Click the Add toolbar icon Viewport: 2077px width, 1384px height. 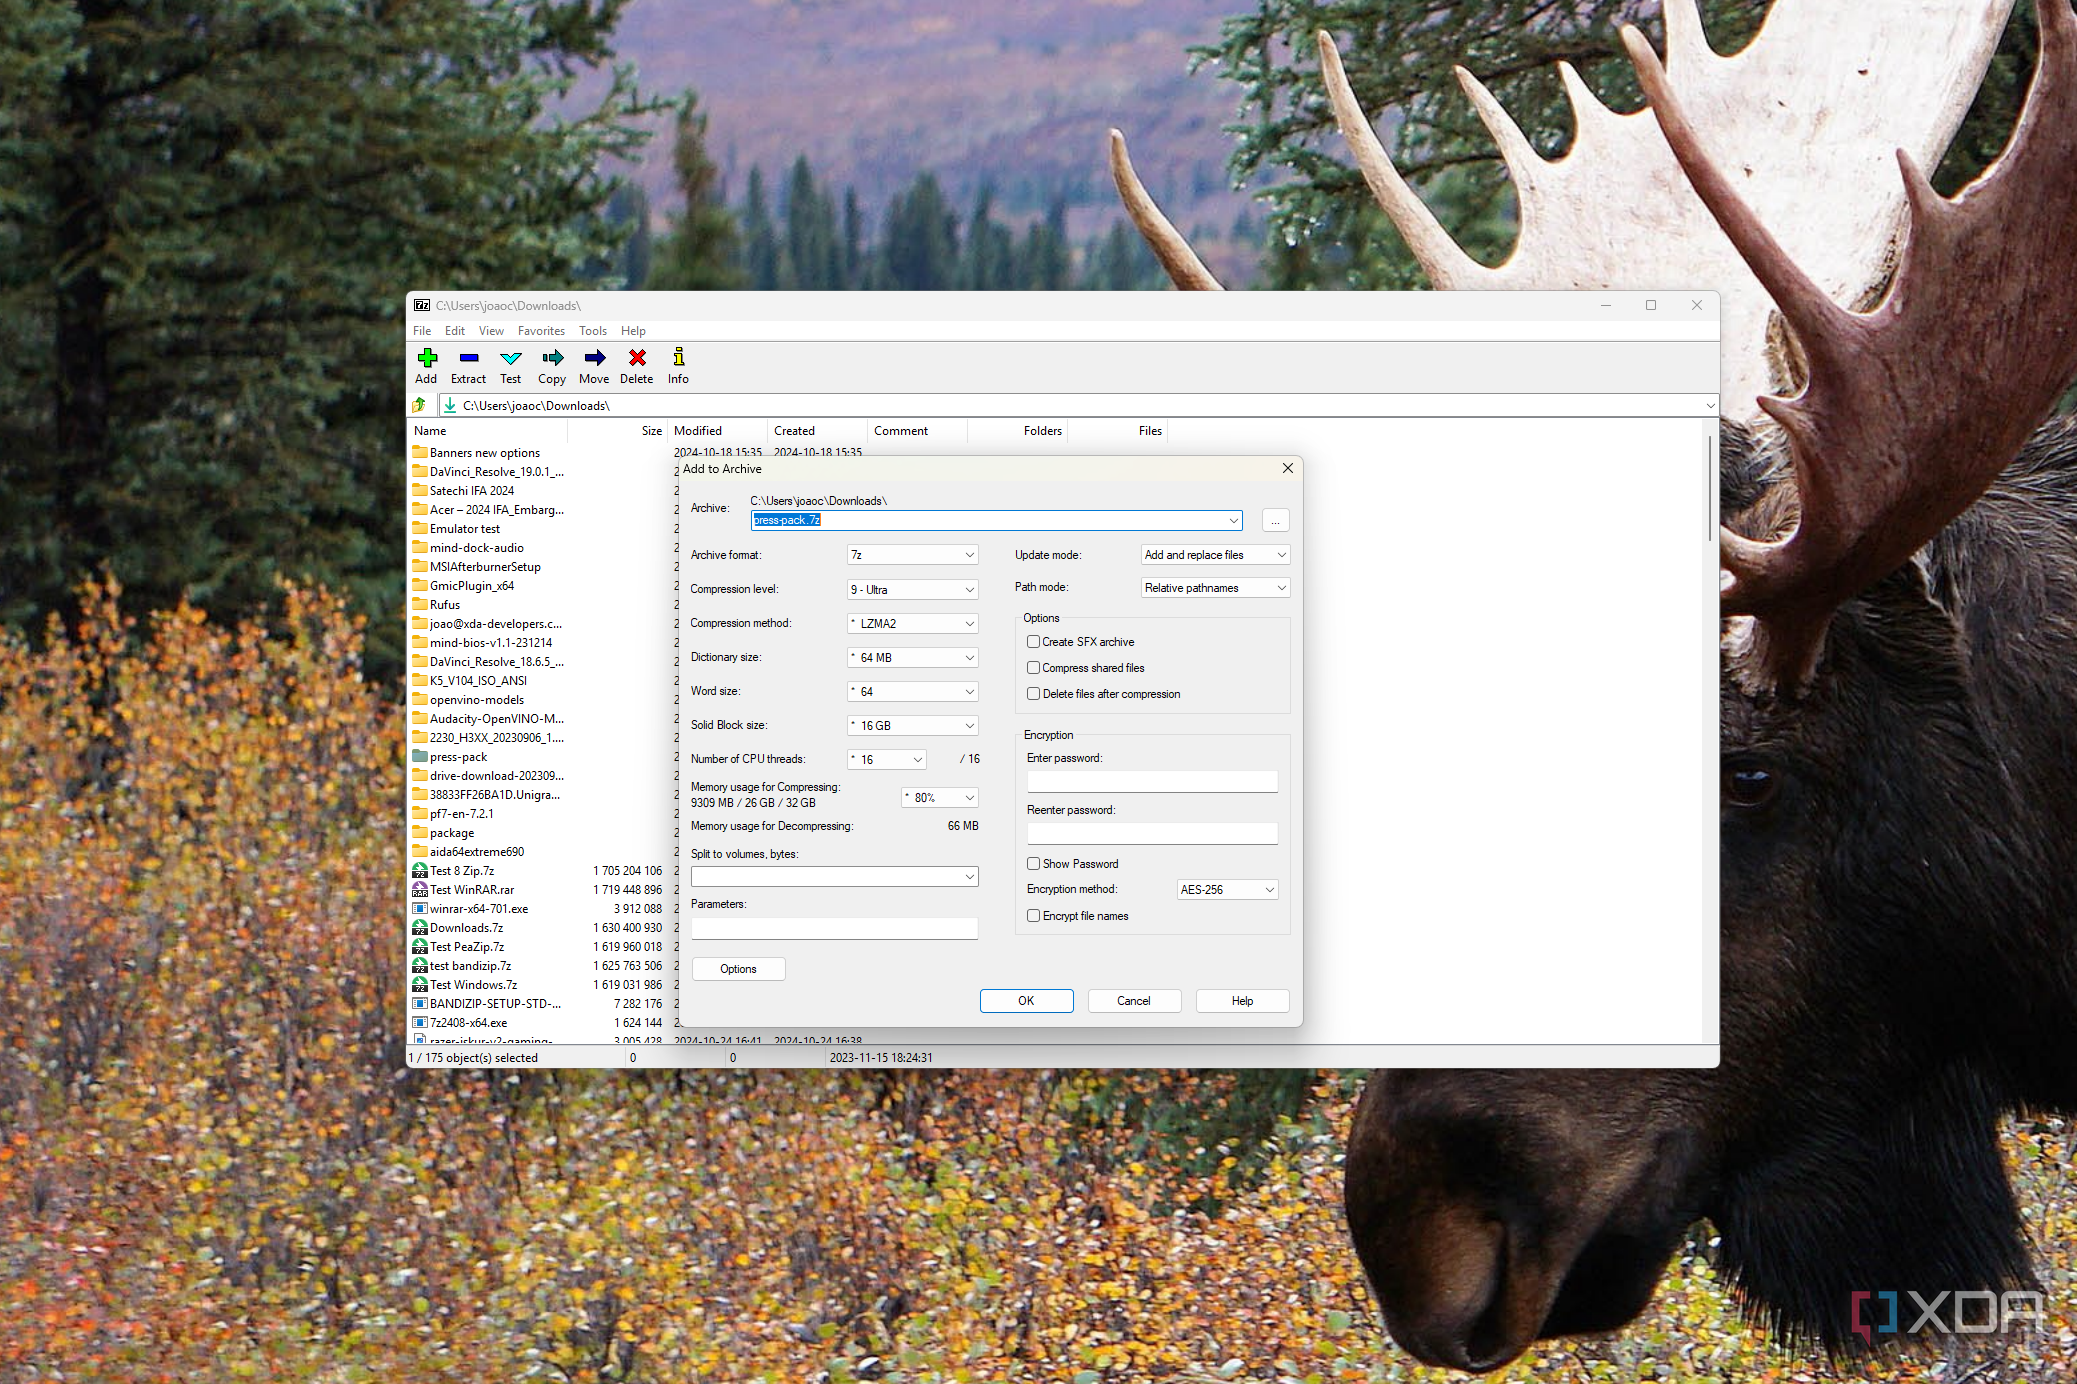[427, 359]
